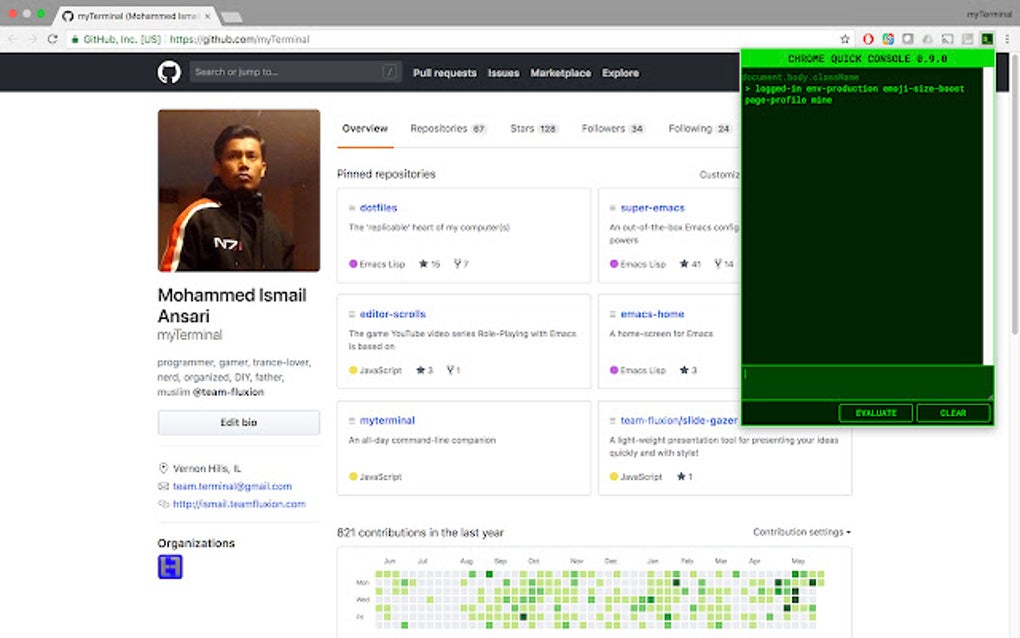
Task: Click the yellow JavaScript language dot on myterminal
Action: 353,477
